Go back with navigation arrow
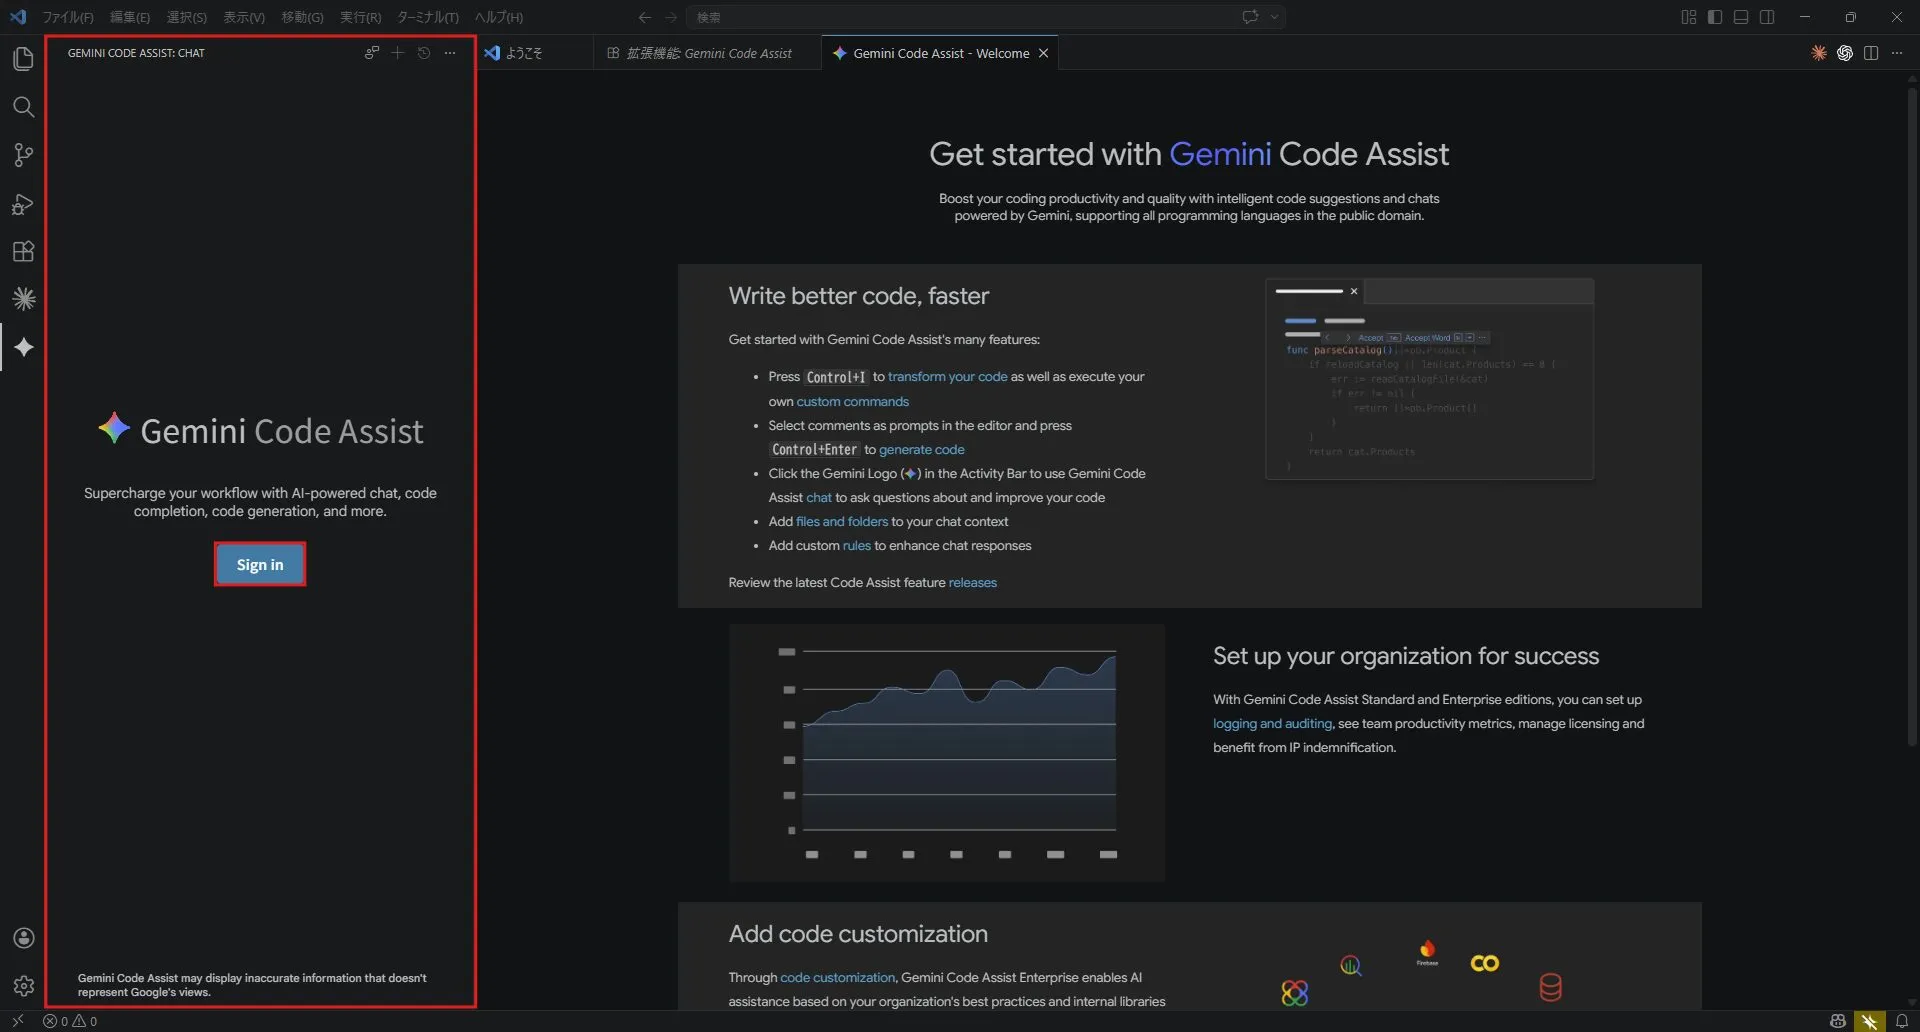 [644, 17]
